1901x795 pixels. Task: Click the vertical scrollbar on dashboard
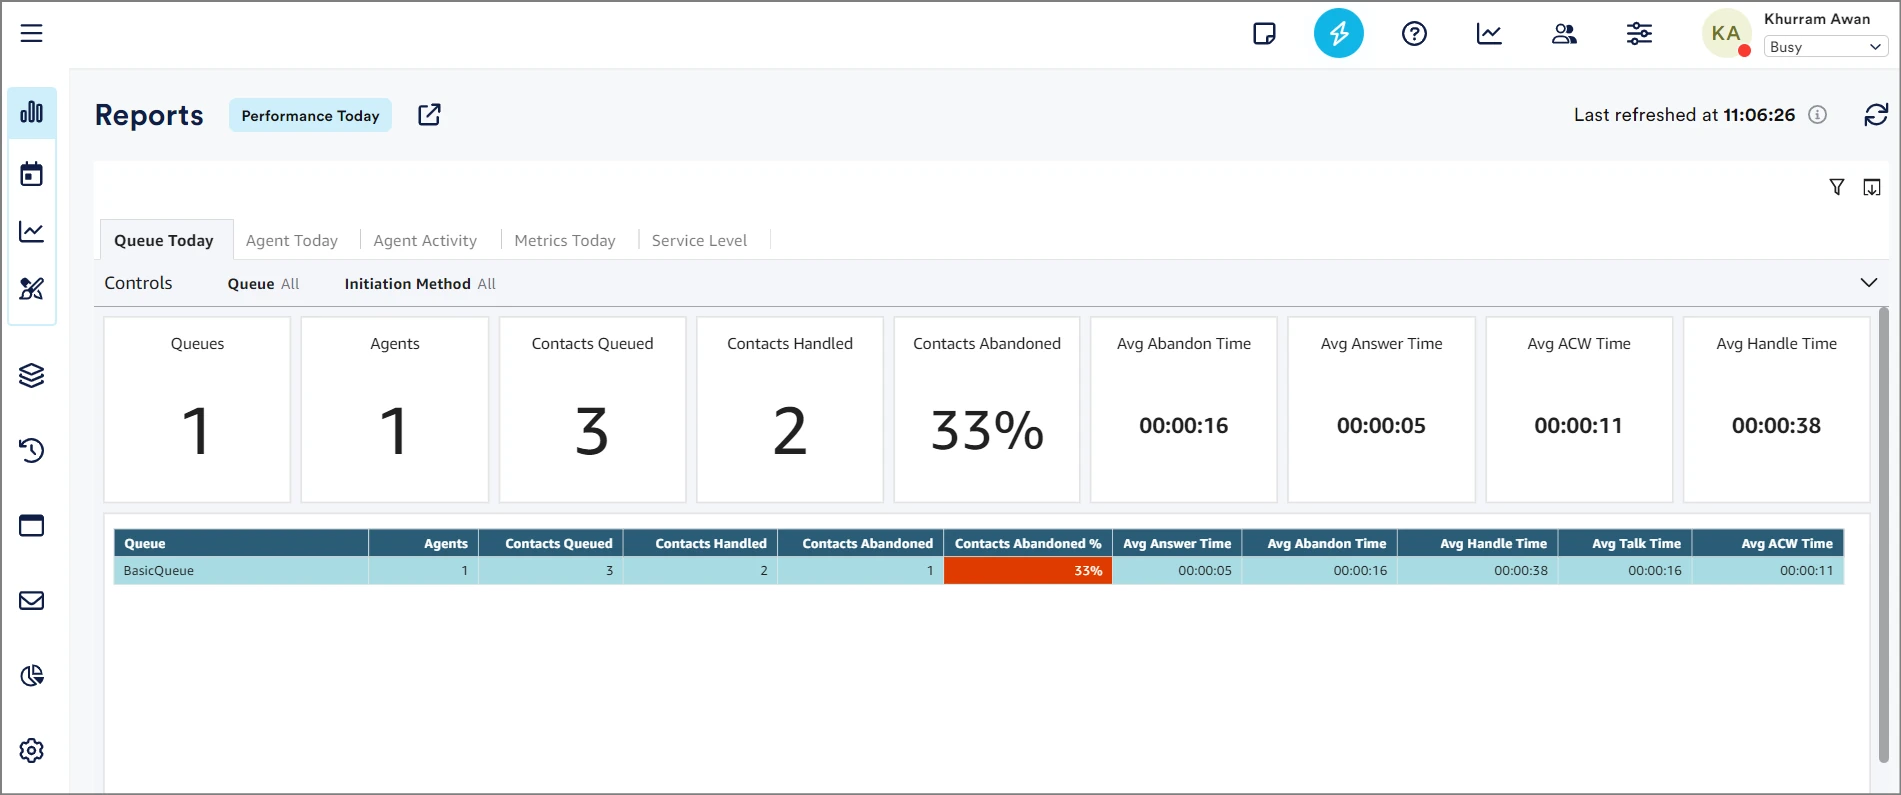coord(1883,530)
